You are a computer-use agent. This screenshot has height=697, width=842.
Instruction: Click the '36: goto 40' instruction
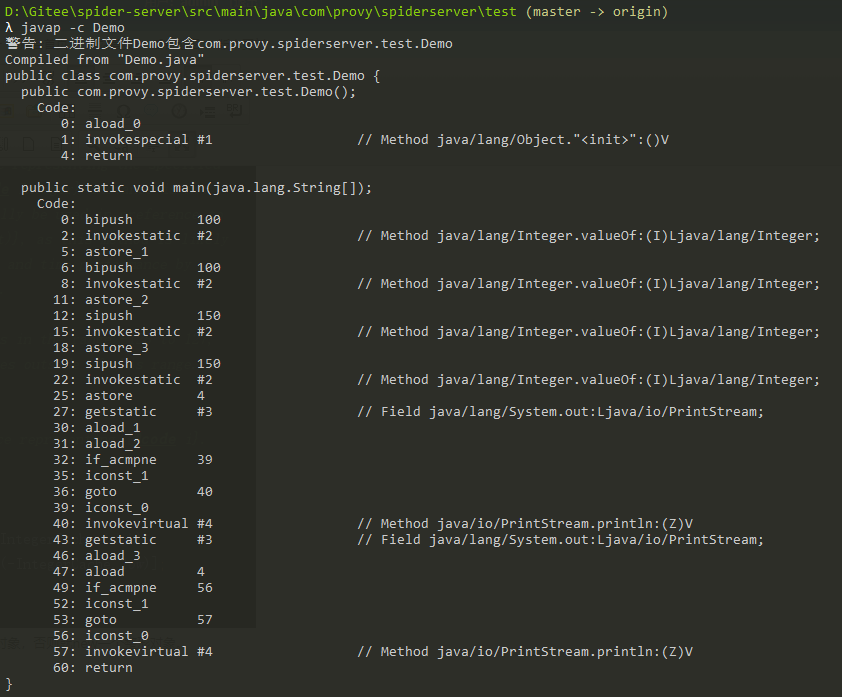(x=133, y=492)
